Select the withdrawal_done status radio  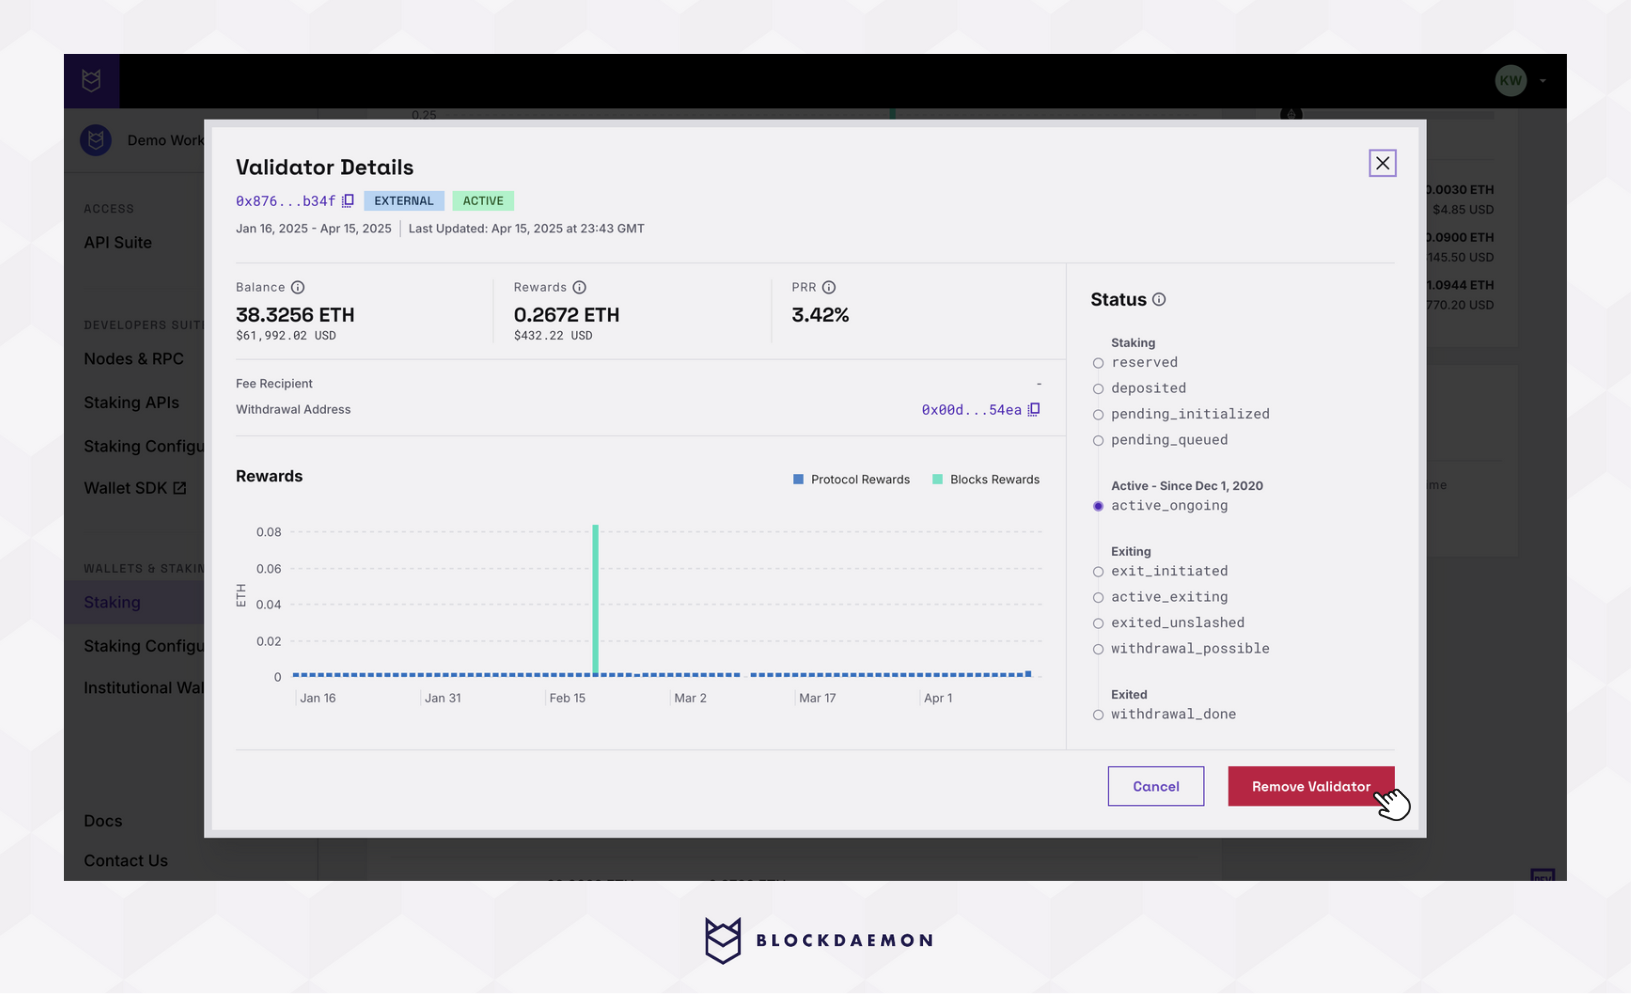click(x=1098, y=715)
